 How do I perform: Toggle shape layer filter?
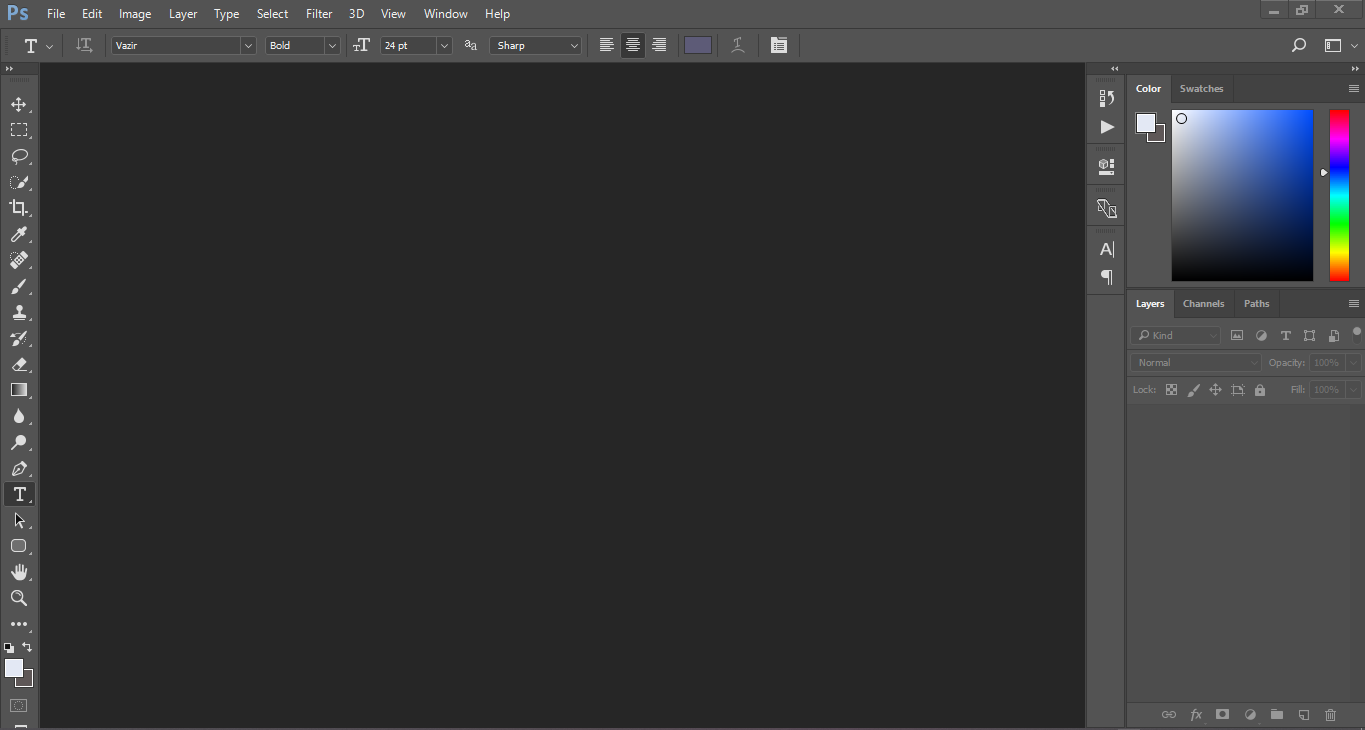click(1309, 336)
